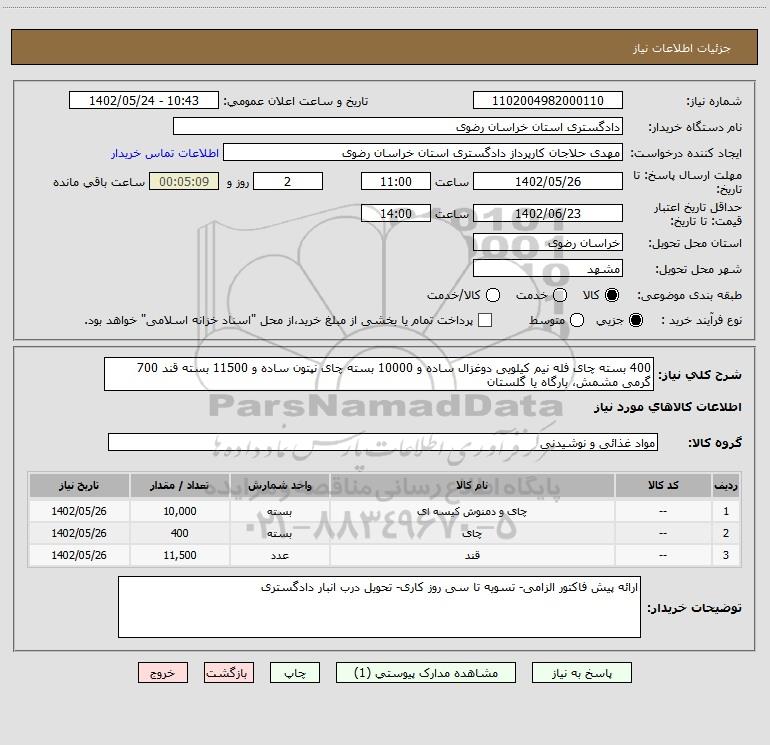Select the خدمت radio button
The height and width of the screenshot is (745, 770).
pos(560,296)
